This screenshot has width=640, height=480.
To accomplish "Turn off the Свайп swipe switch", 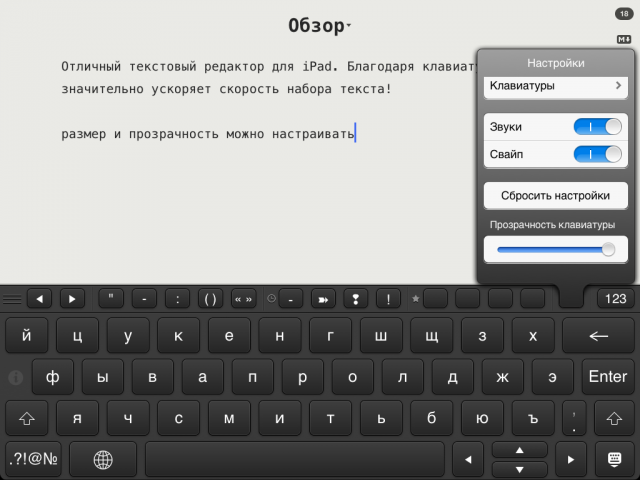I will [x=597, y=155].
